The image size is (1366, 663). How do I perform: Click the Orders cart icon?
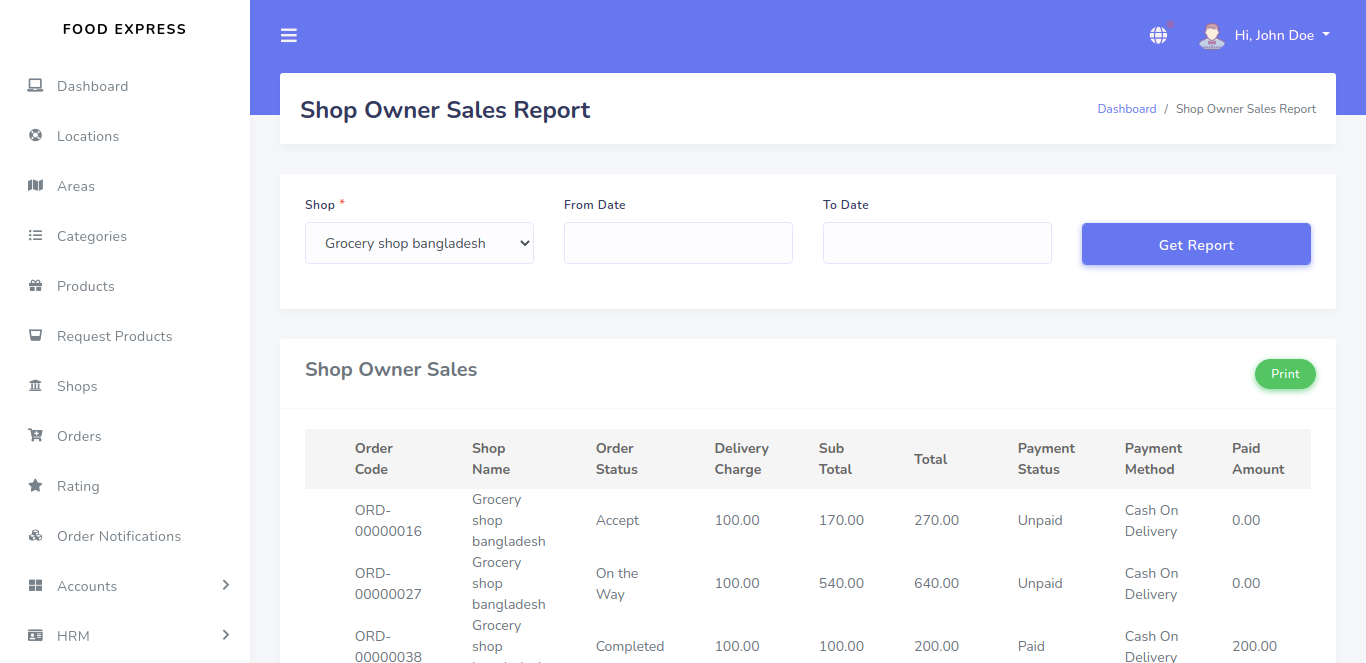[x=36, y=436]
